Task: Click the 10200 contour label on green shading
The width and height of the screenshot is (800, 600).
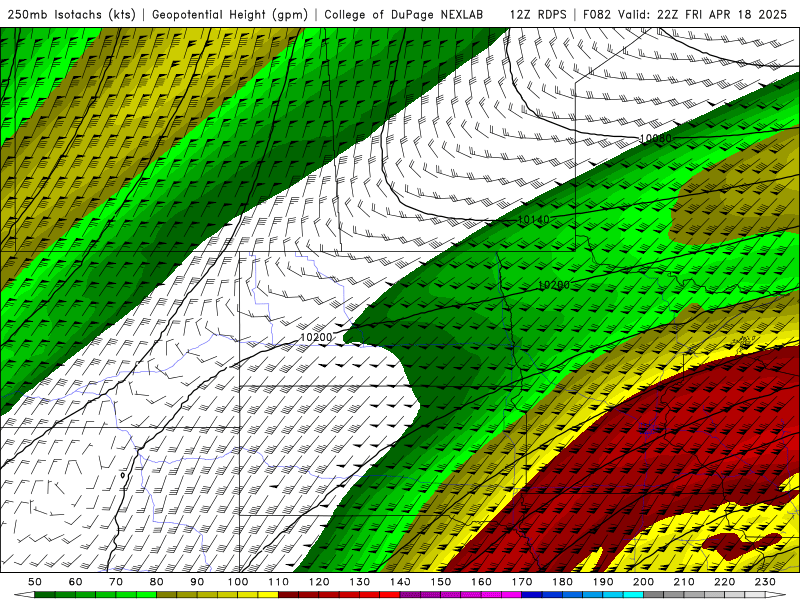Action: coord(554,285)
